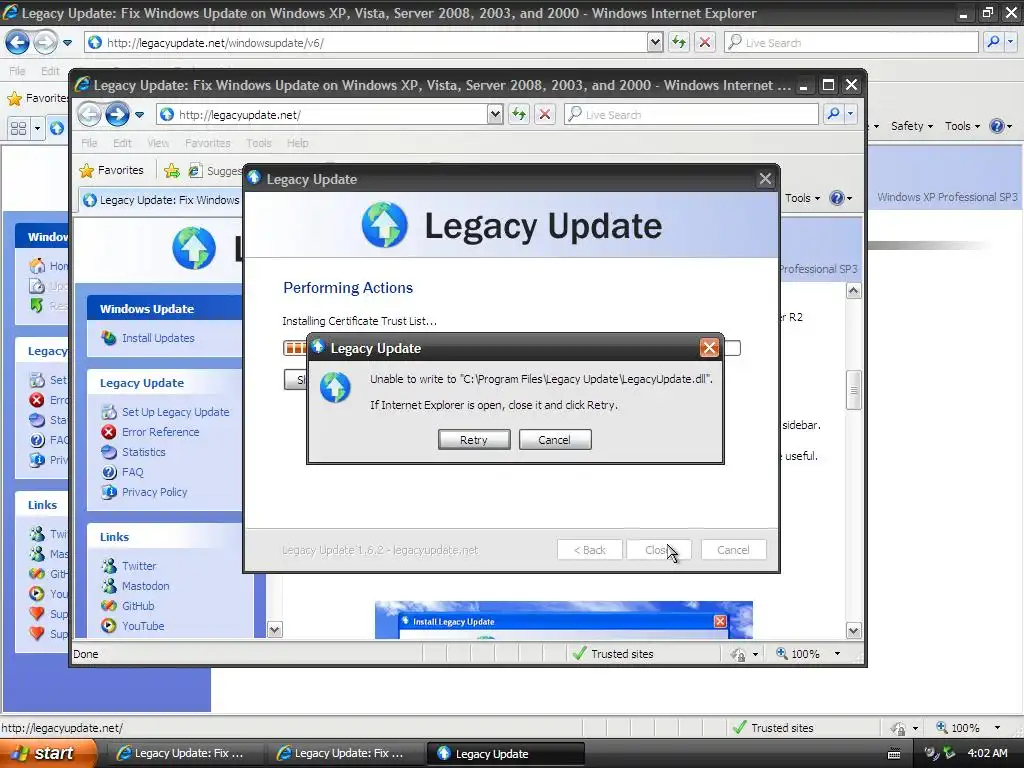1024x768 pixels.
Task: Open the Error Reference link
Action: coord(161,432)
